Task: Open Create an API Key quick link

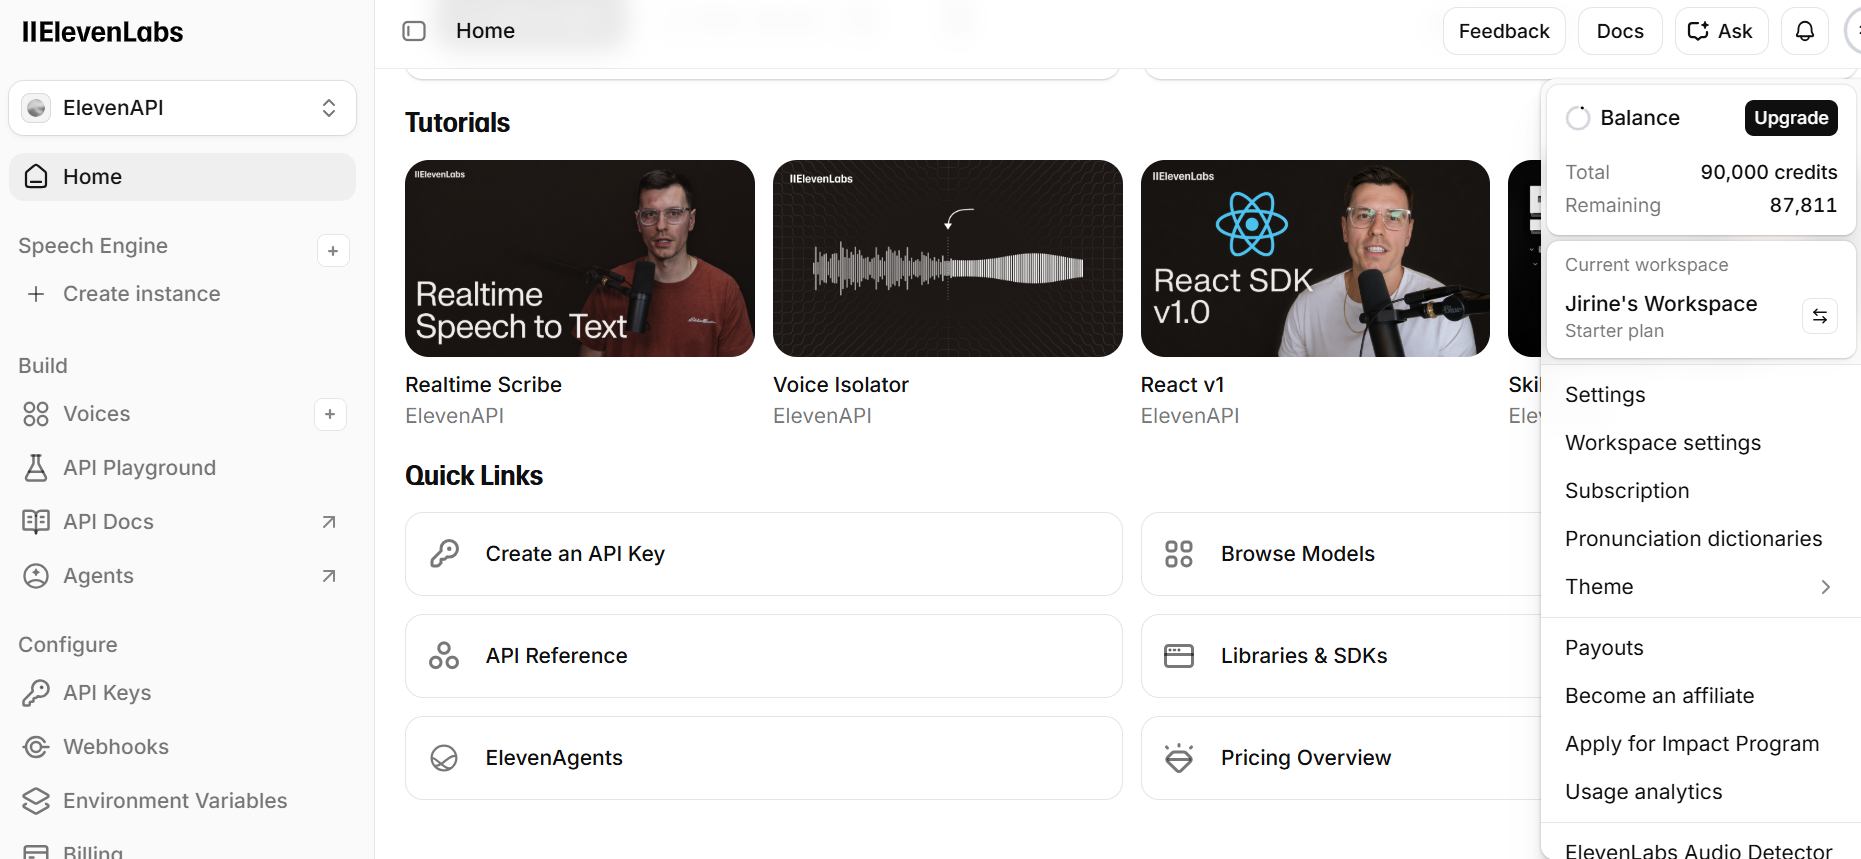Action: tap(763, 554)
